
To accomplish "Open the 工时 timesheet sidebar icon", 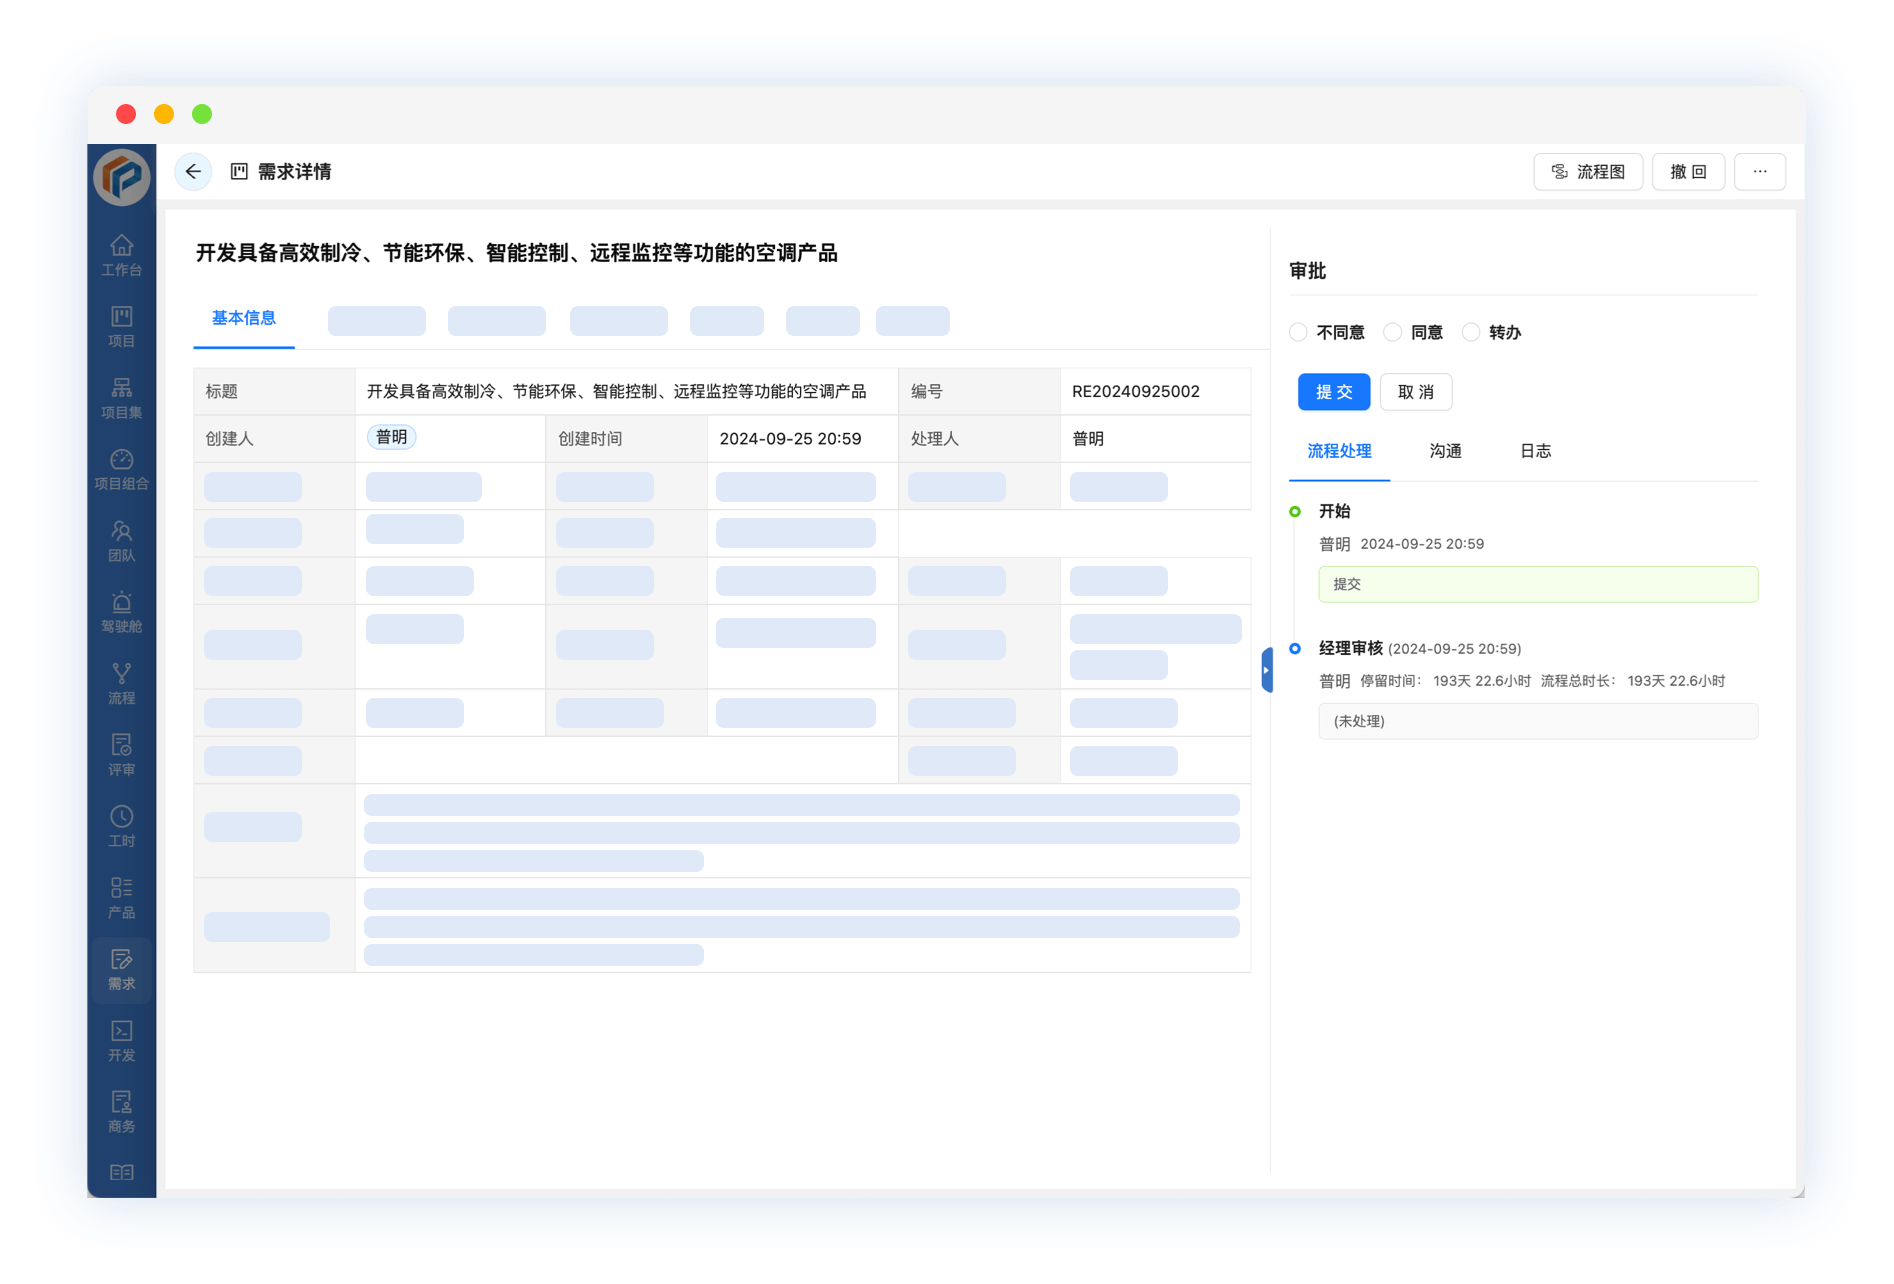I will coord(121,826).
